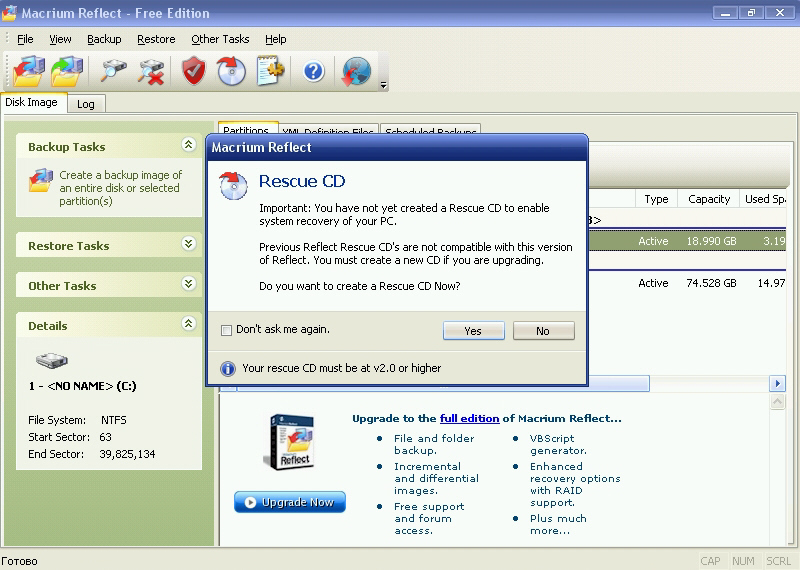Click the vertical scrollbar up arrow in upgrade pane

tap(777, 402)
